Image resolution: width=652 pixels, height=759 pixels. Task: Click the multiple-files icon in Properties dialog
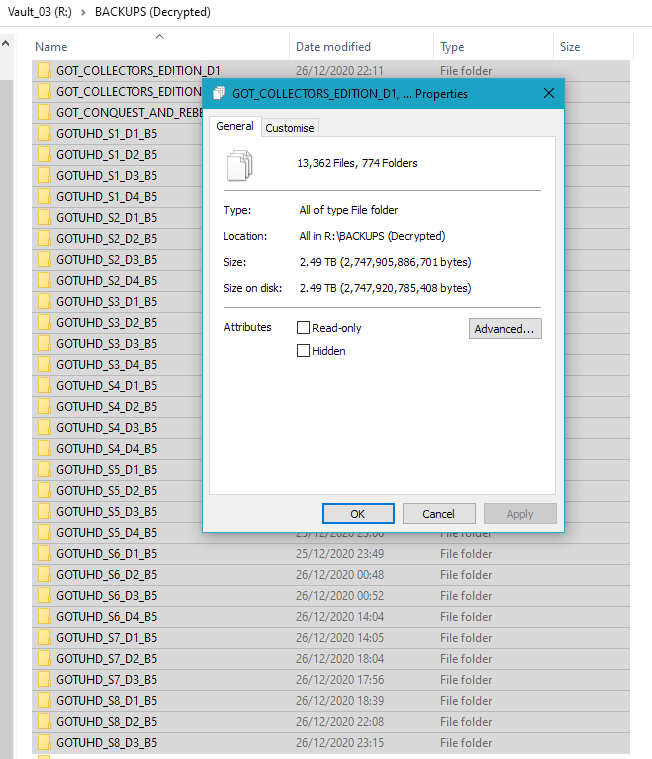tap(240, 165)
